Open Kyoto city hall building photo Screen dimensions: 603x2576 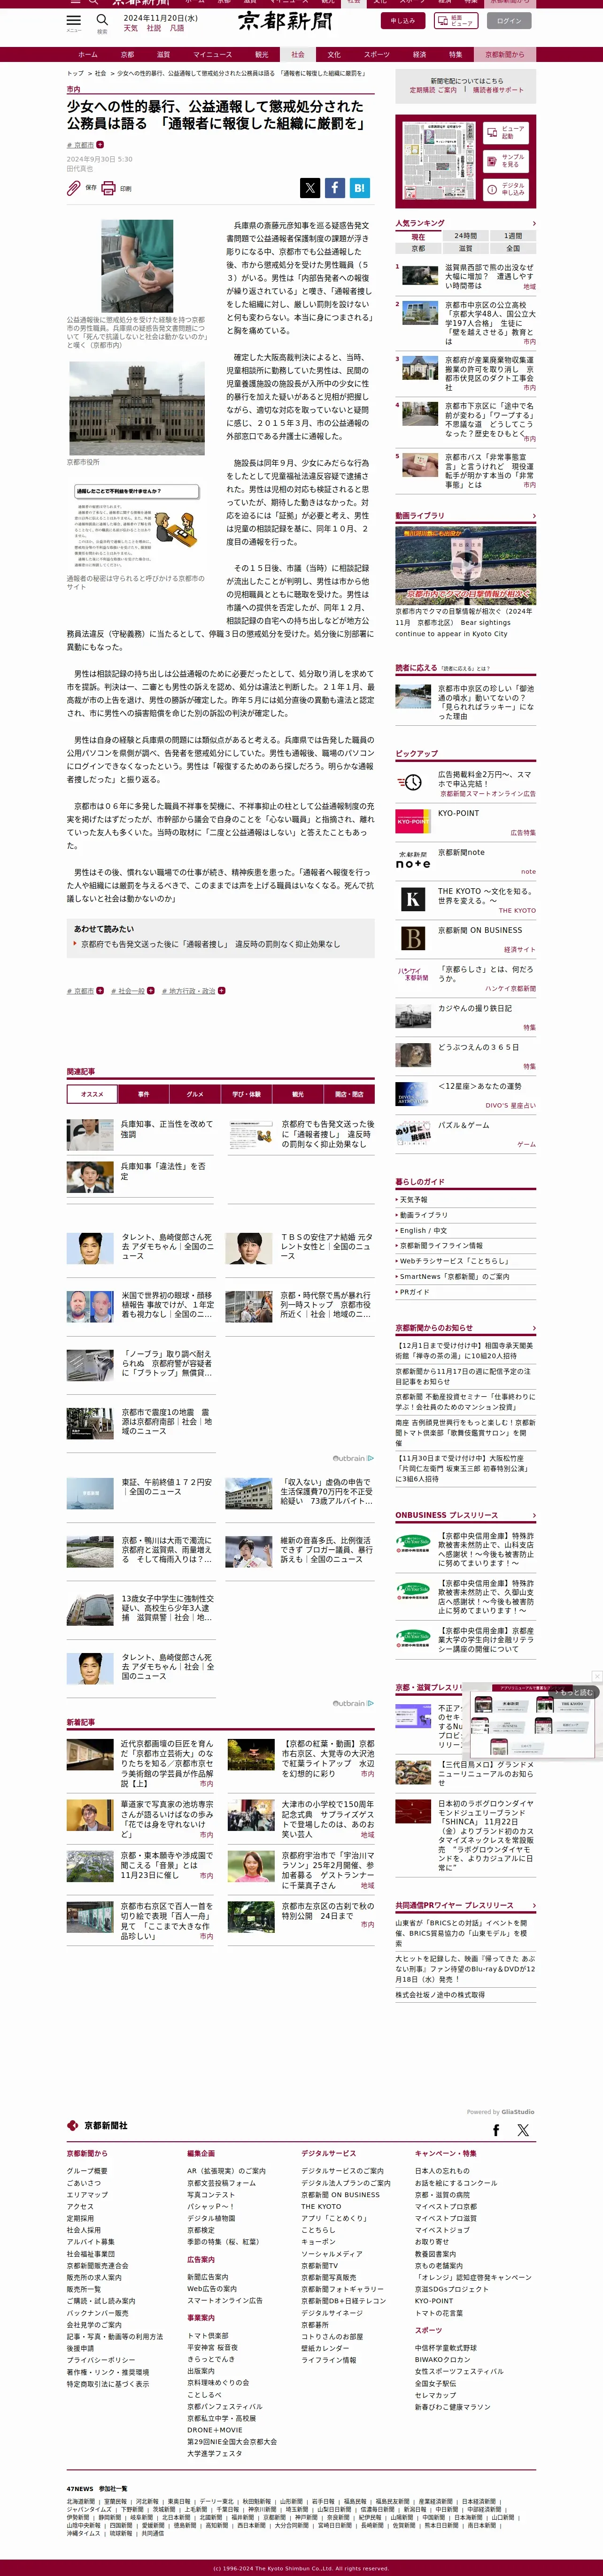pyautogui.click(x=137, y=409)
